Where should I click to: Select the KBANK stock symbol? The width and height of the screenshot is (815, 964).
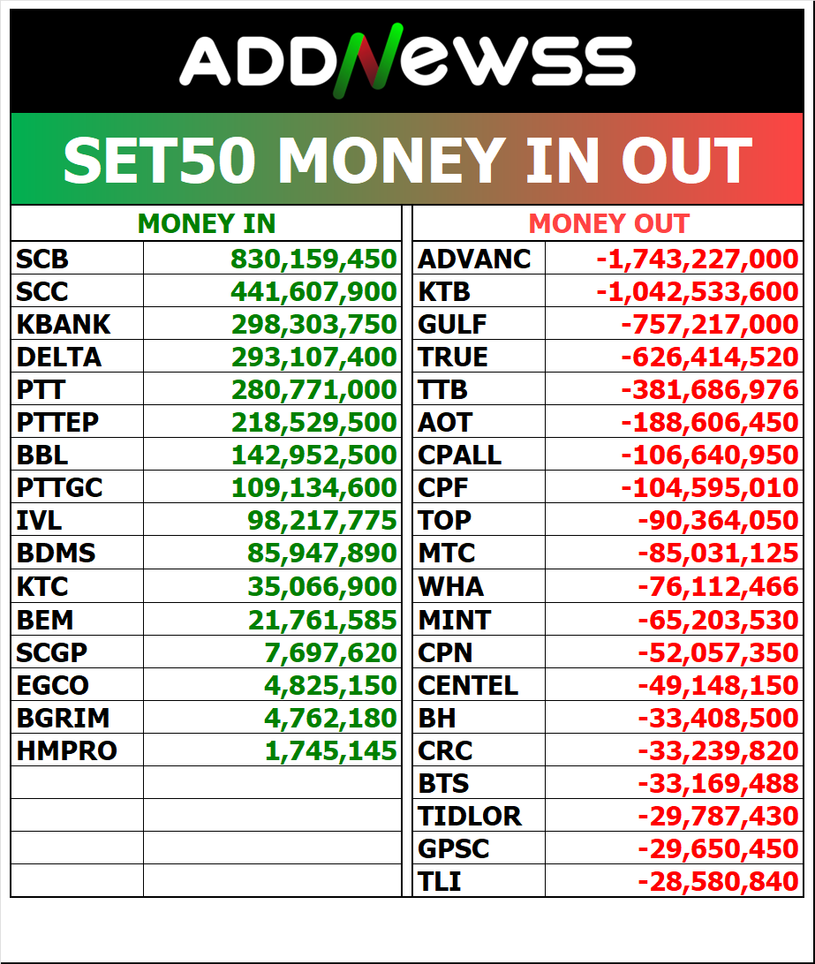coord(64,324)
